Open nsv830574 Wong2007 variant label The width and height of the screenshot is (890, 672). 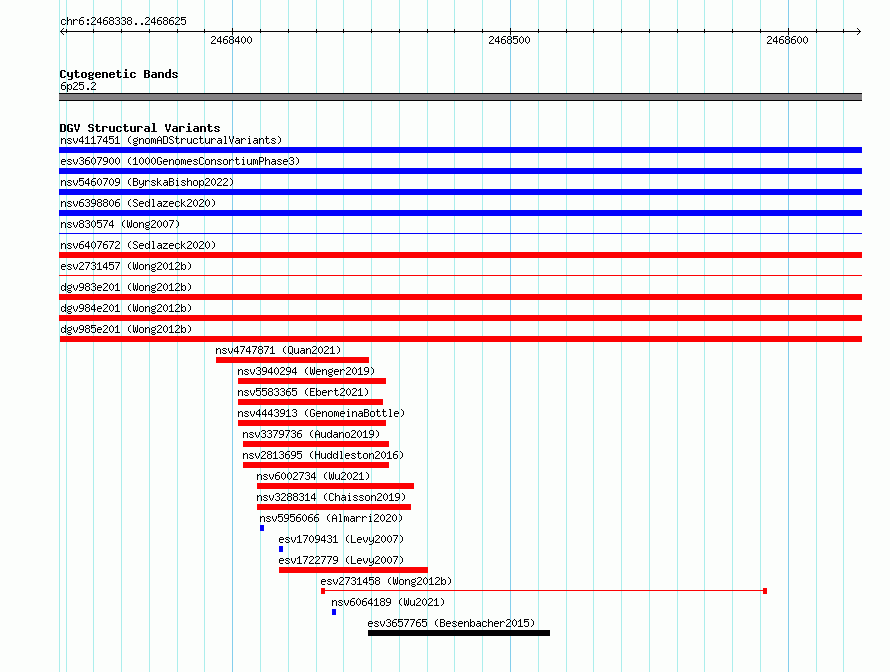[120, 224]
